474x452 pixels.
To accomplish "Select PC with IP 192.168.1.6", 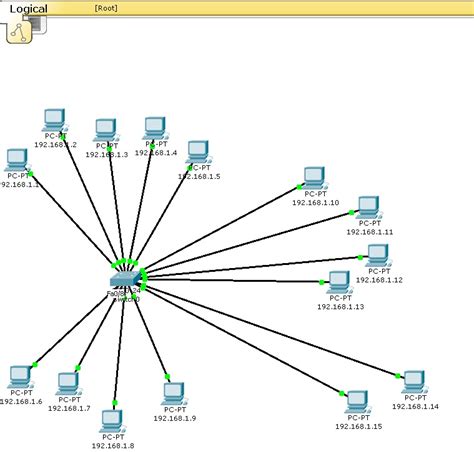I will pyautogui.click(x=20, y=377).
